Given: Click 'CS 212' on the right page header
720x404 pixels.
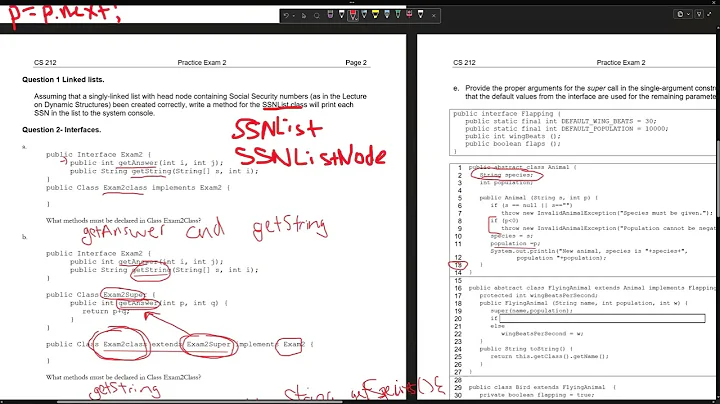Looking at the screenshot, I should [x=464, y=62].
